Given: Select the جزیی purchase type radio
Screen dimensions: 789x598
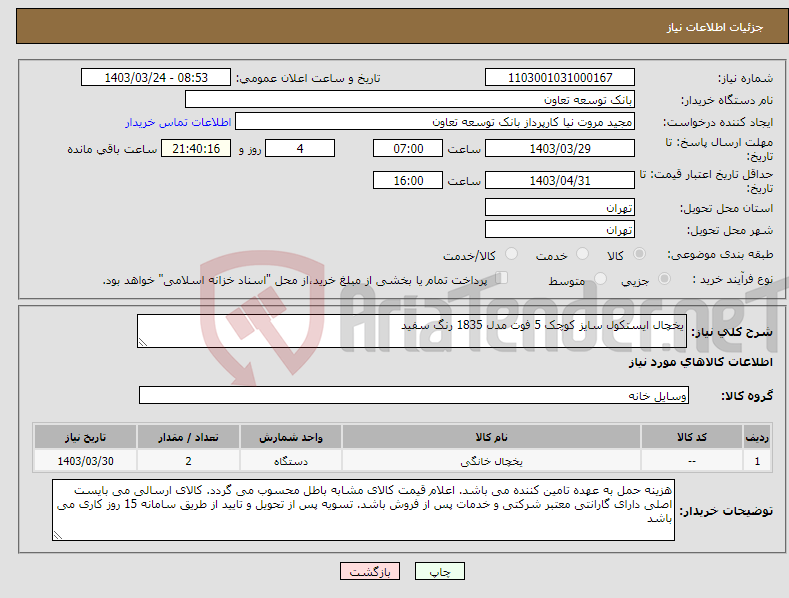Looking at the screenshot, I should tap(664, 278).
